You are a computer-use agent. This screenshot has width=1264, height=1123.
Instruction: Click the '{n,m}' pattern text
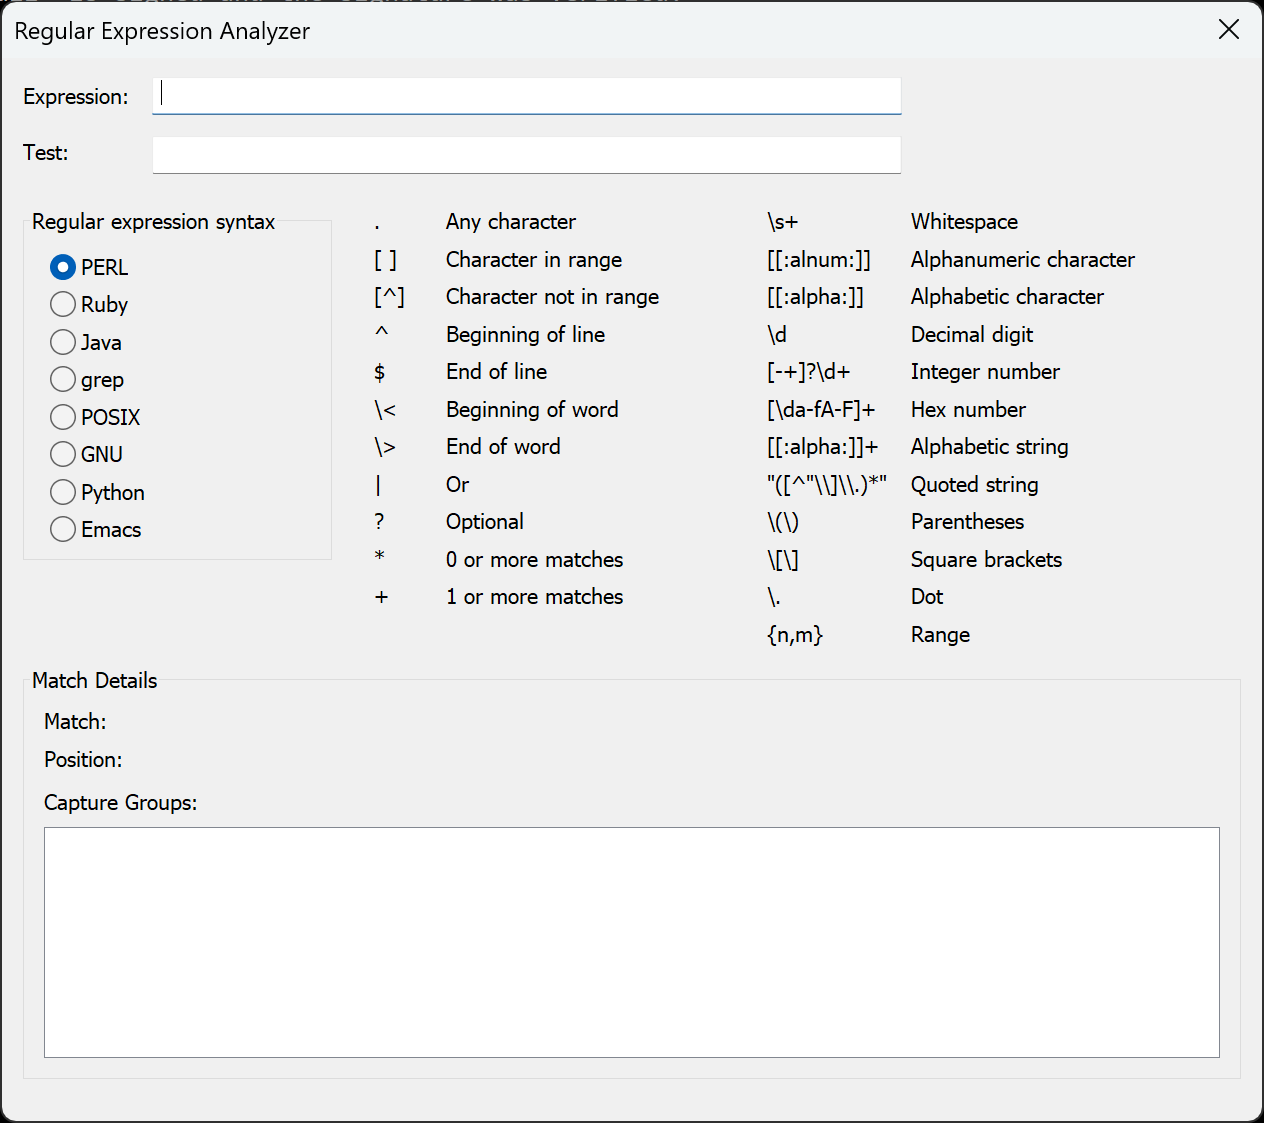[x=795, y=634]
